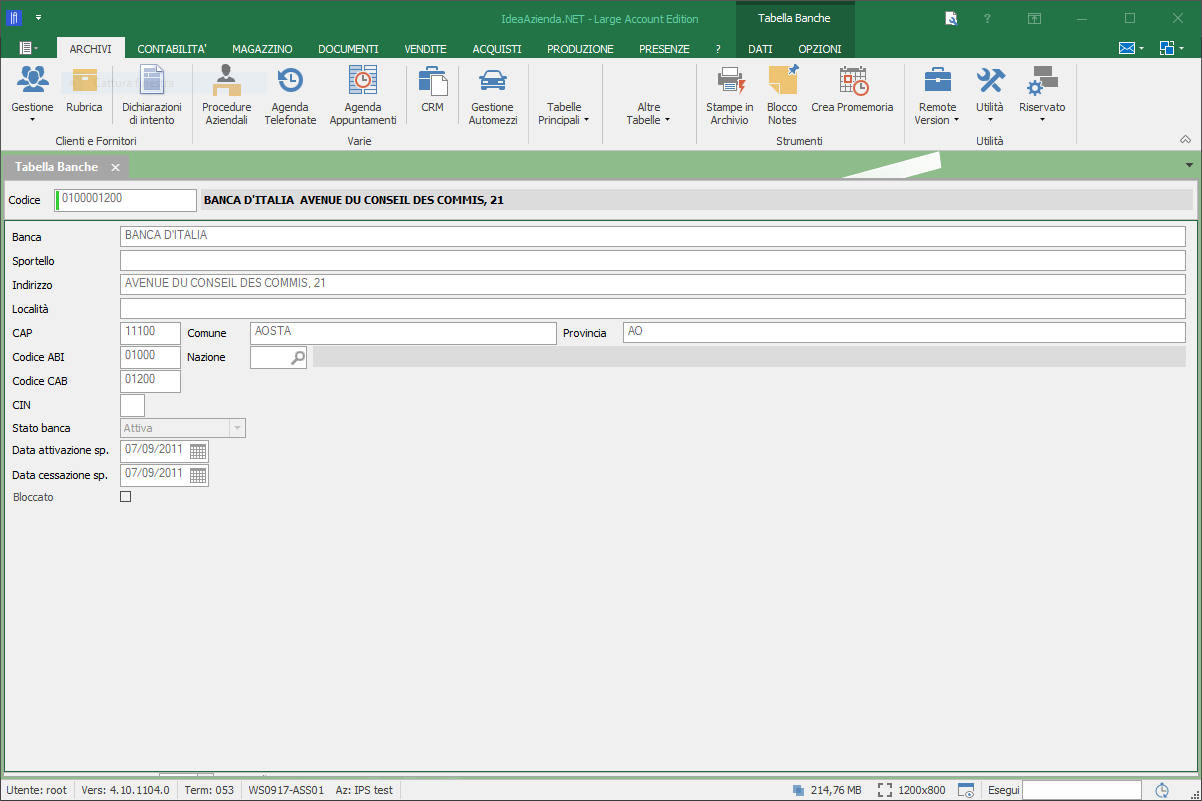
Task: Expand Tabelle Principali dropdown
Action: 564,113
